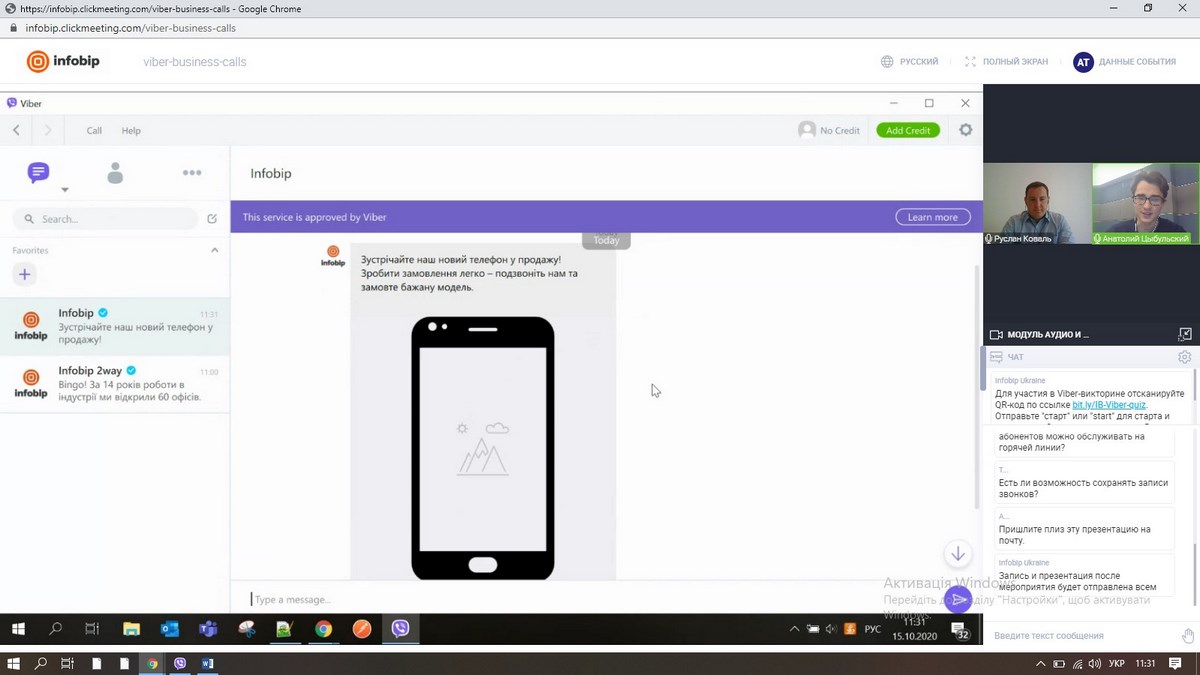Open the bit.ly/IB-Viber-quiz link

click(1108, 405)
